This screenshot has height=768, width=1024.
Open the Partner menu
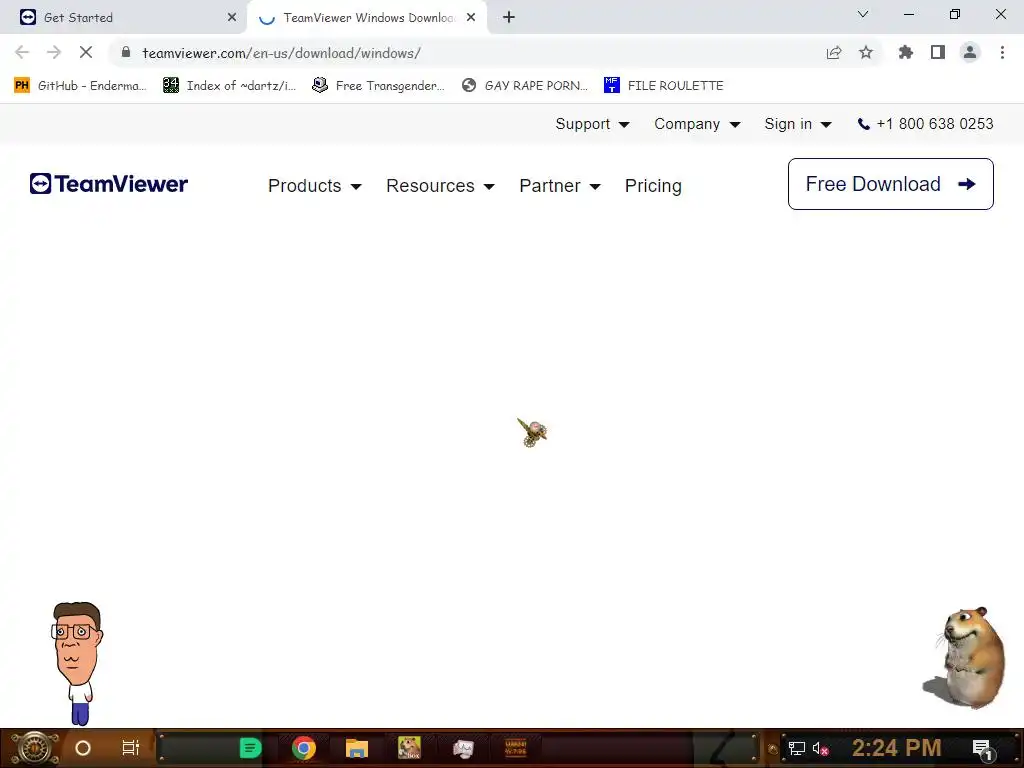pyautogui.click(x=560, y=186)
